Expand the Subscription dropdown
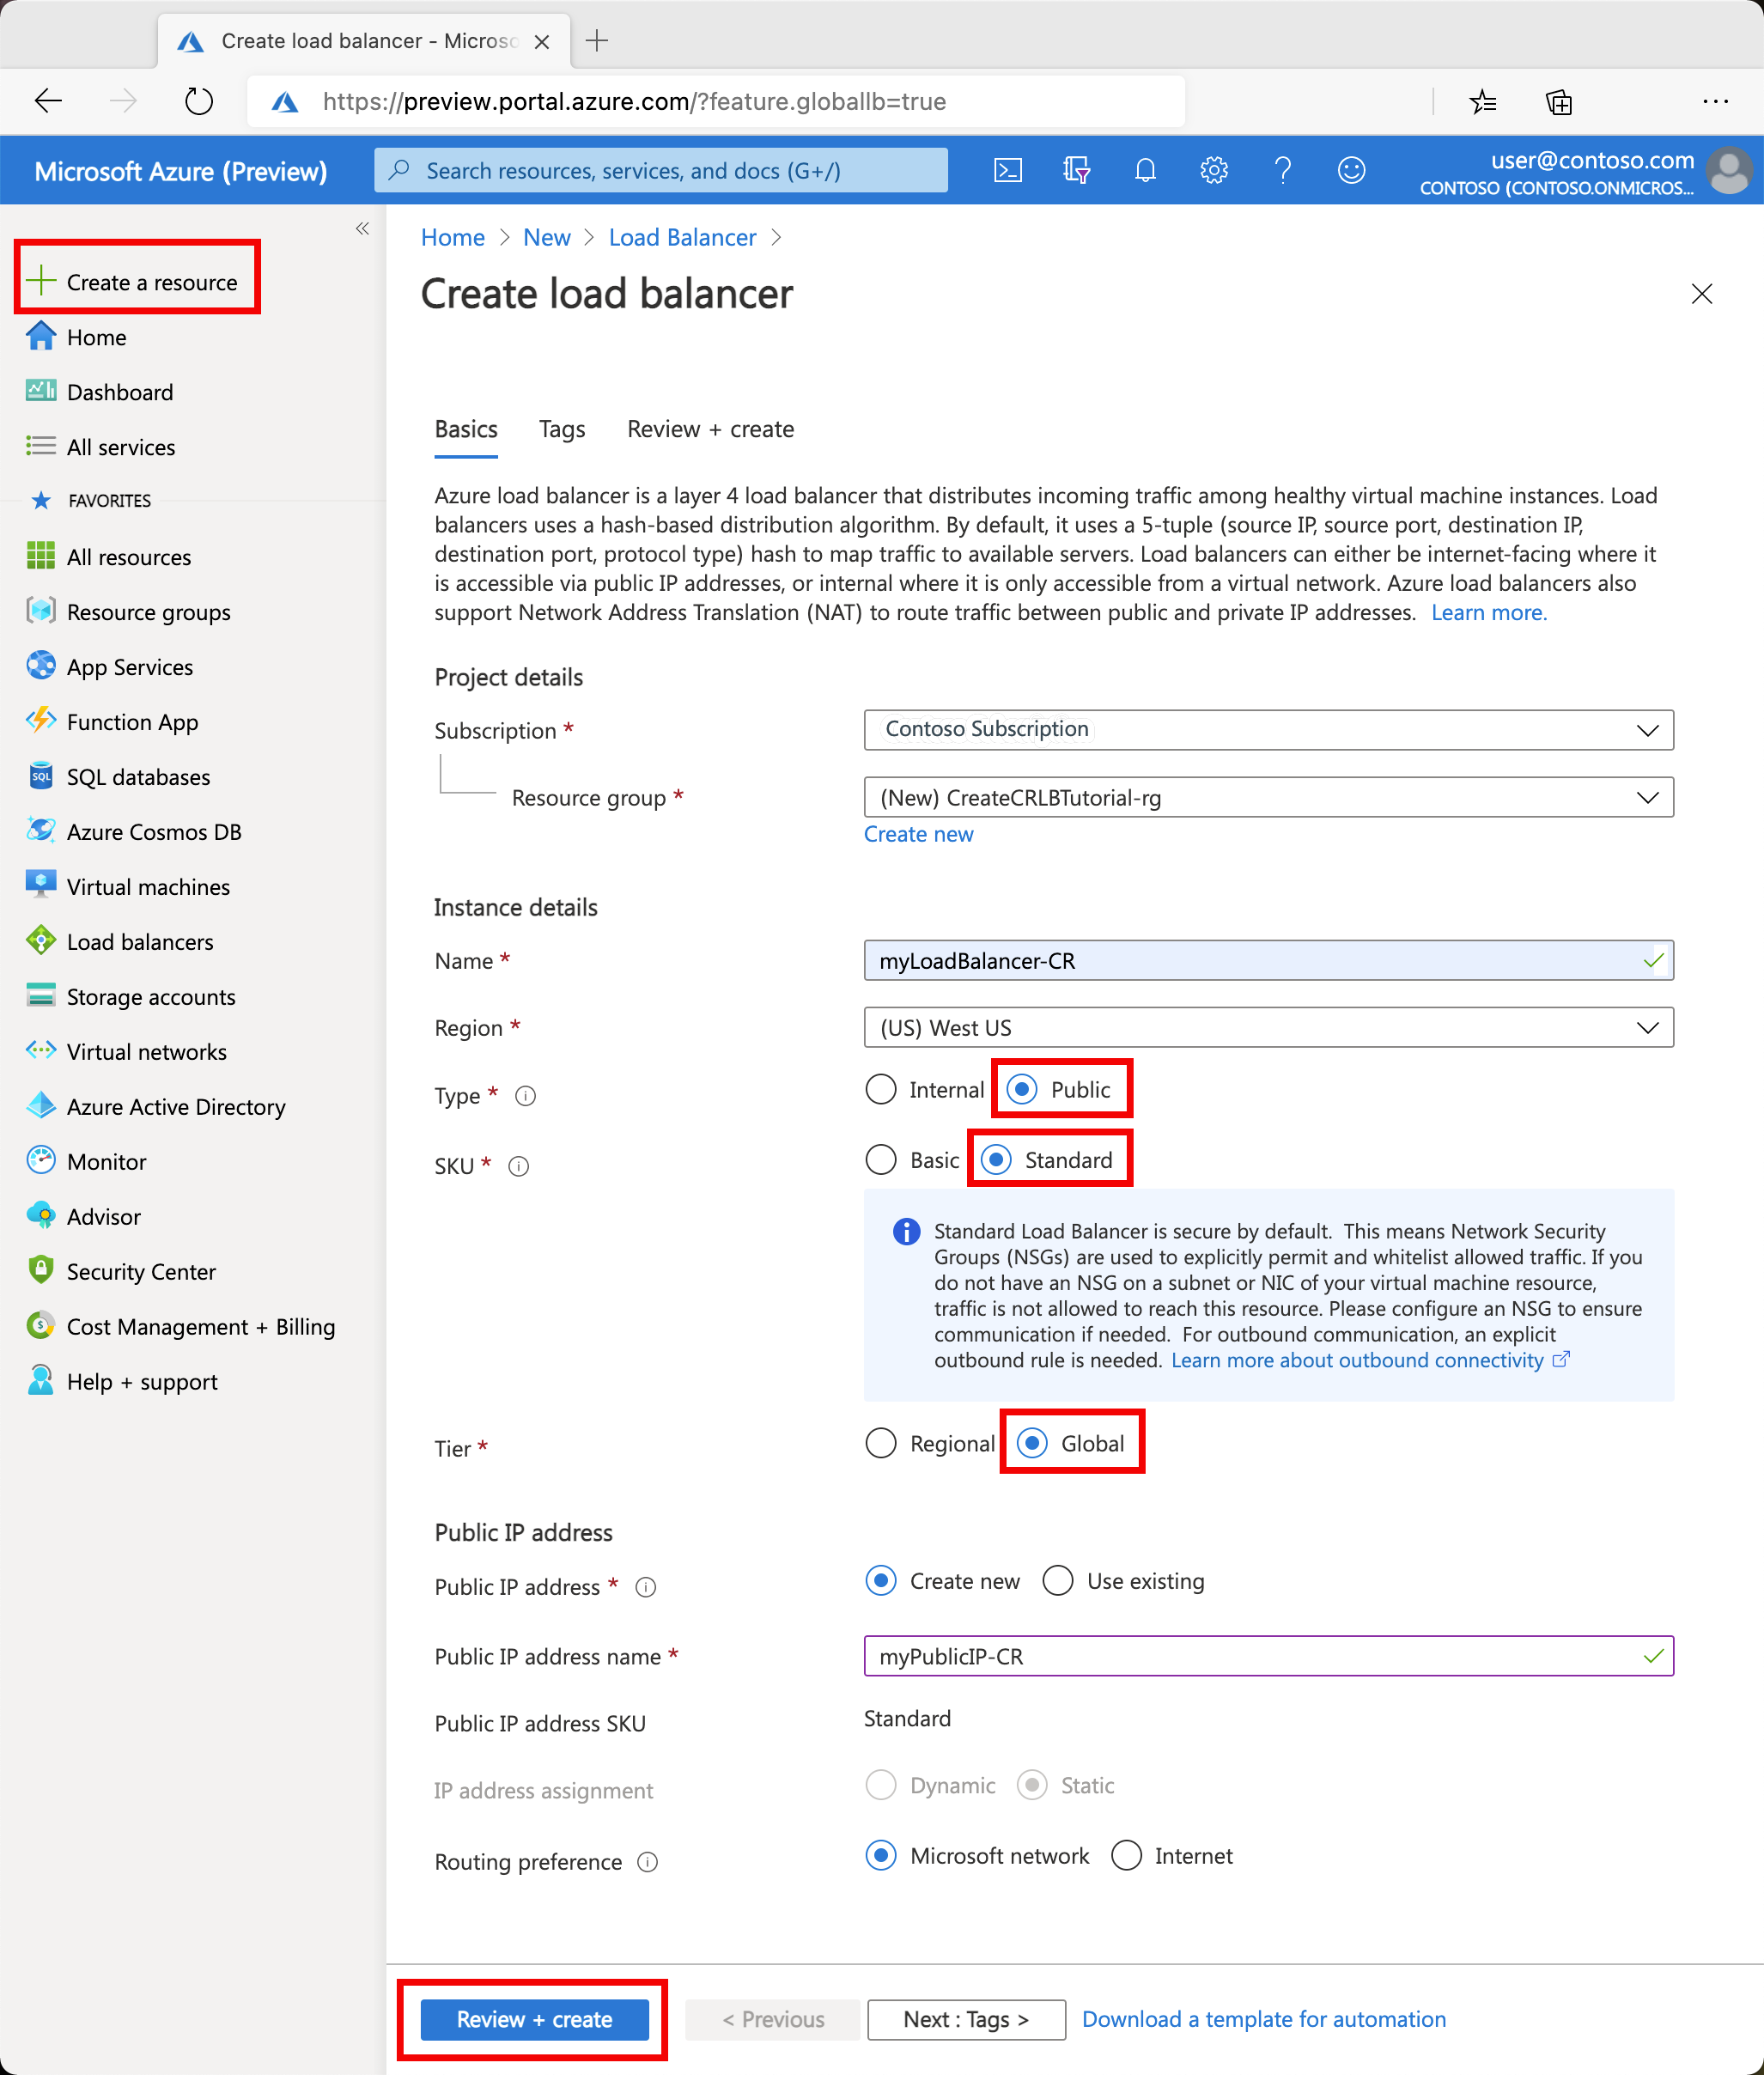The height and width of the screenshot is (2075, 1764). (x=1268, y=730)
